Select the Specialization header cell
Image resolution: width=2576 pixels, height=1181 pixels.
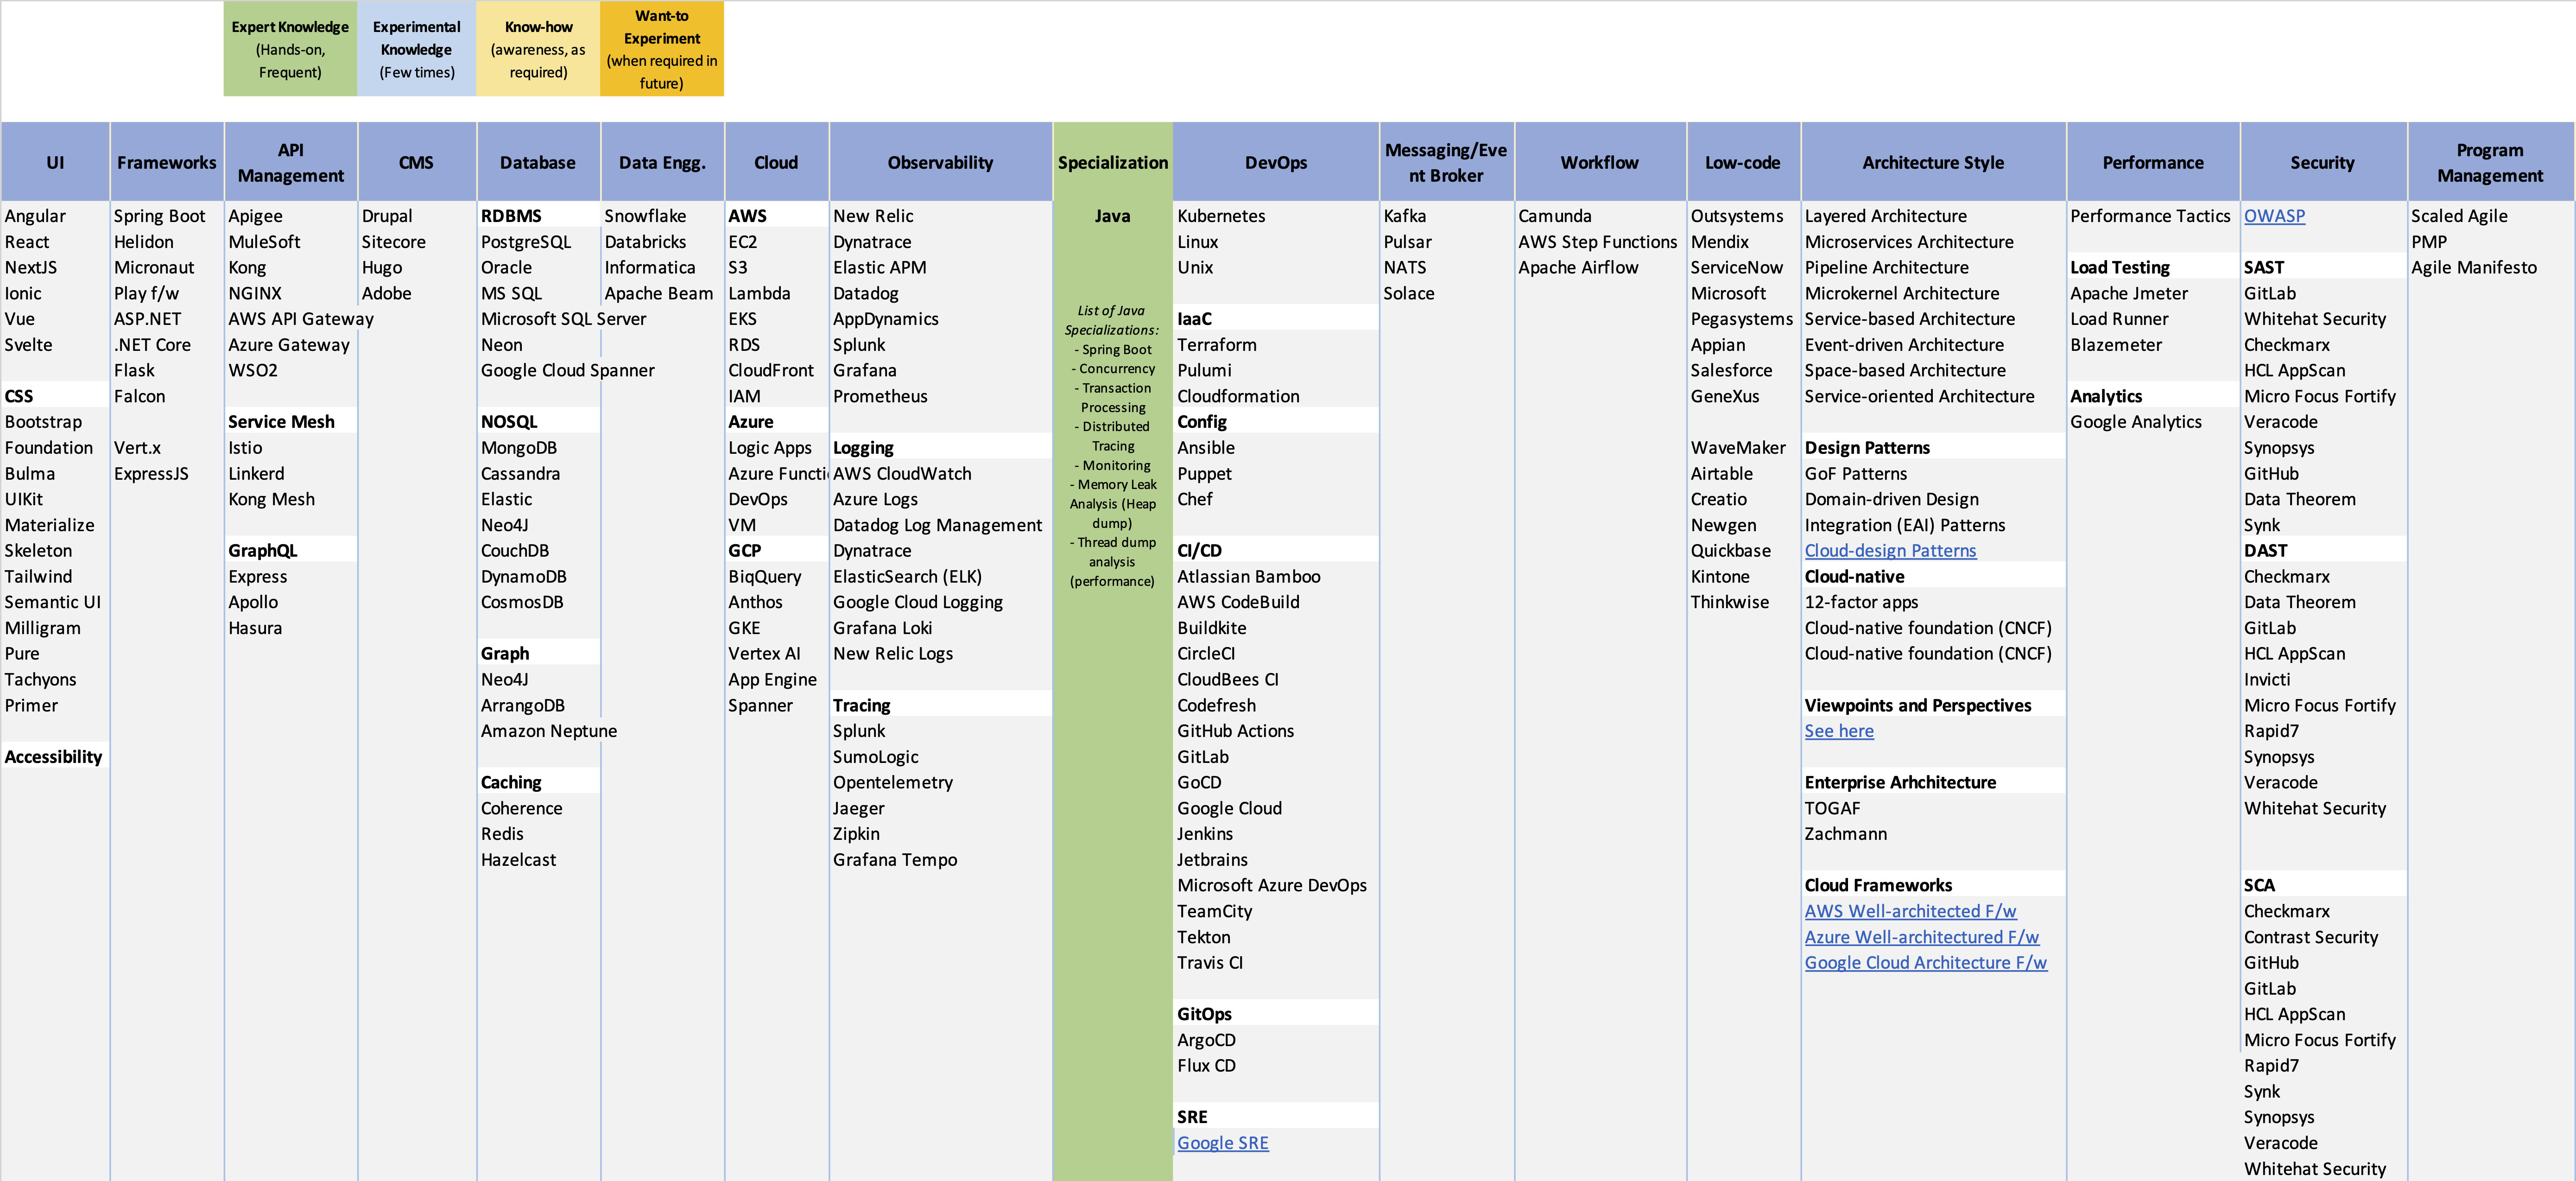click(1112, 162)
